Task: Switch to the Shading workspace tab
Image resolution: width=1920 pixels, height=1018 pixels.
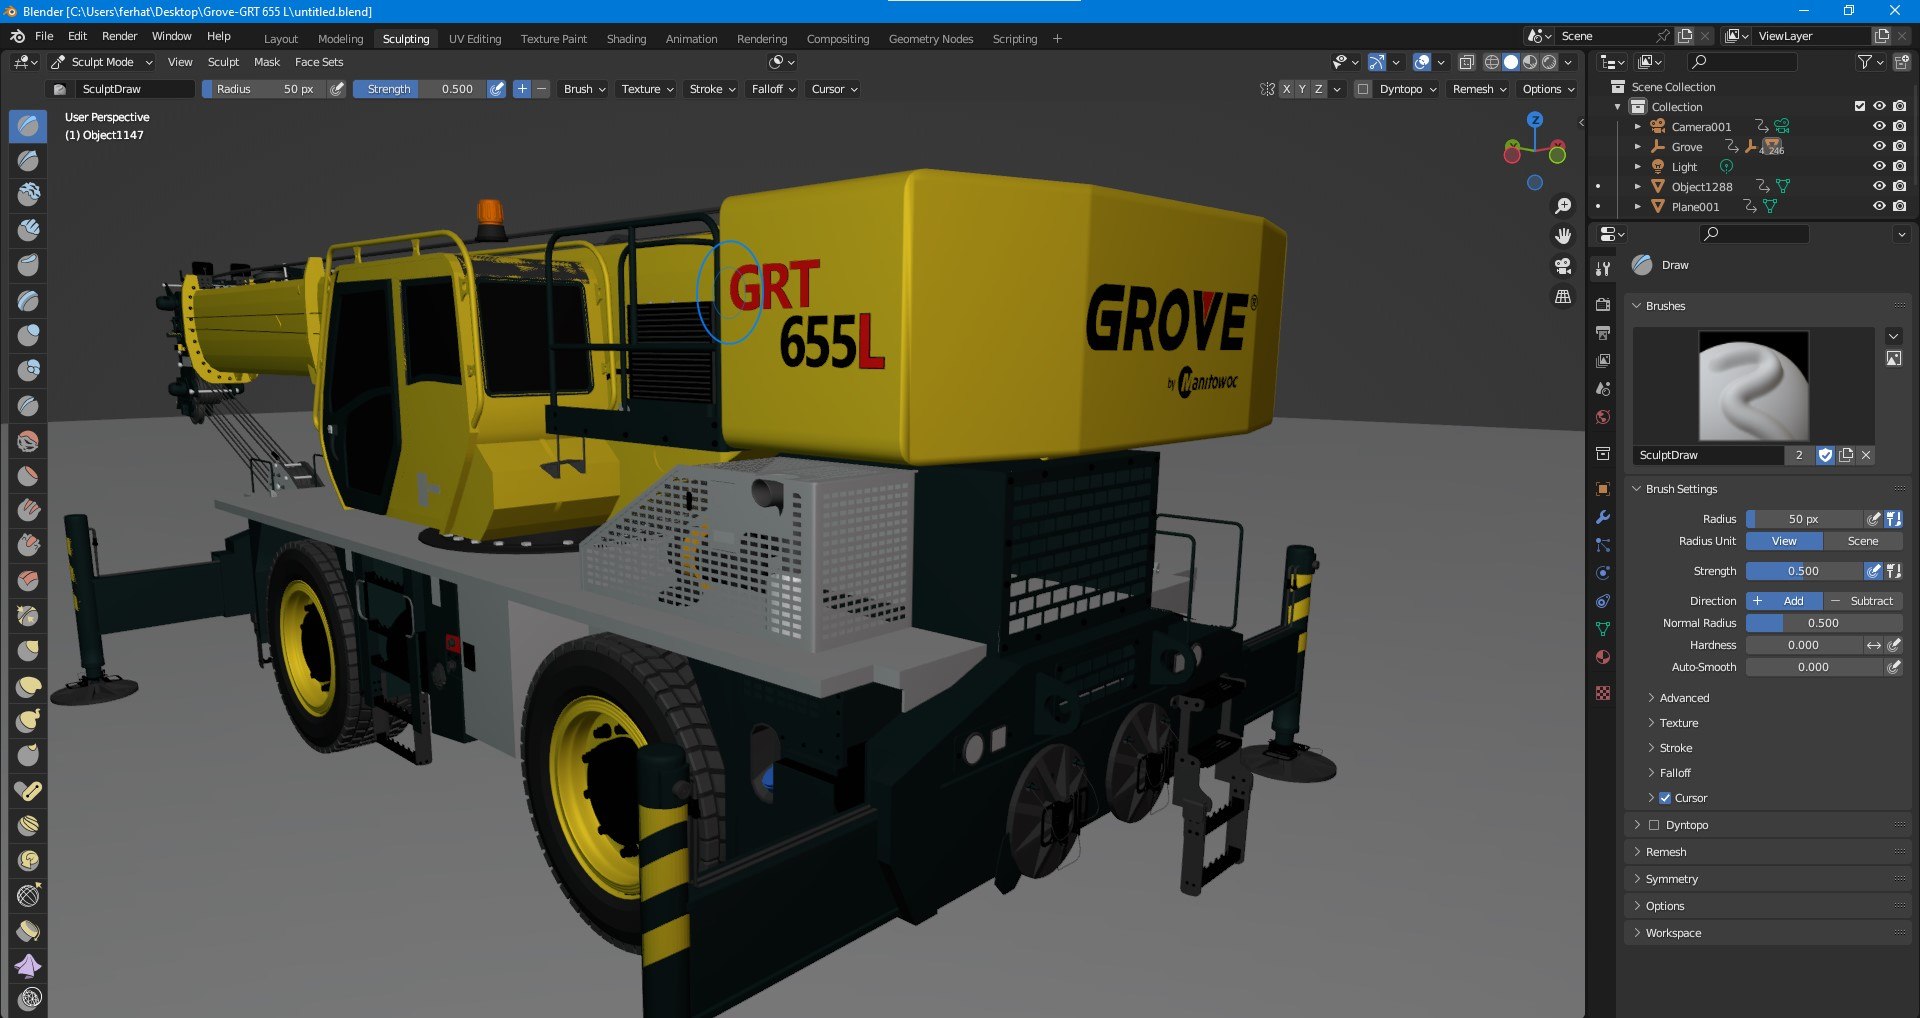Action: point(626,39)
